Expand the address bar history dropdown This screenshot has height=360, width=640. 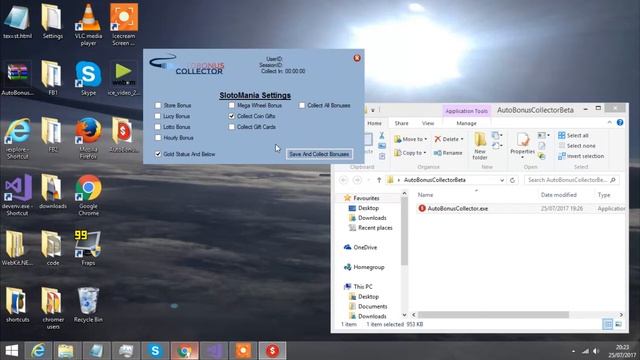coord(502,180)
